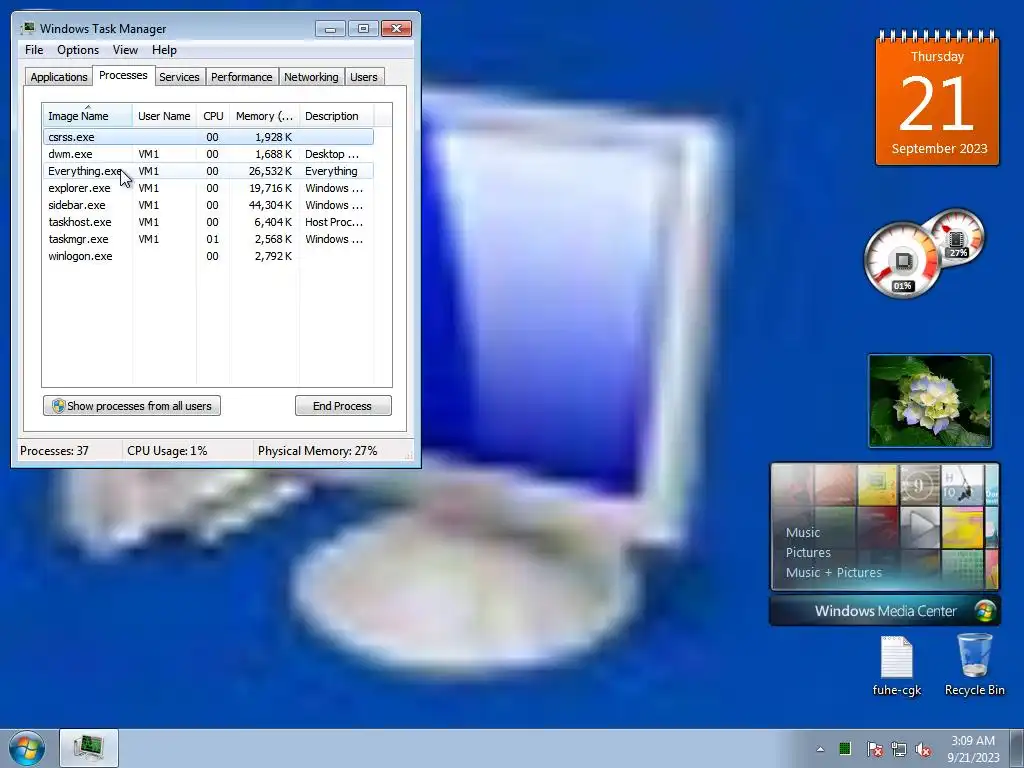Click the Calendar gadget showing Thursday 21
The width and height of the screenshot is (1024, 768).
pyautogui.click(x=937, y=99)
